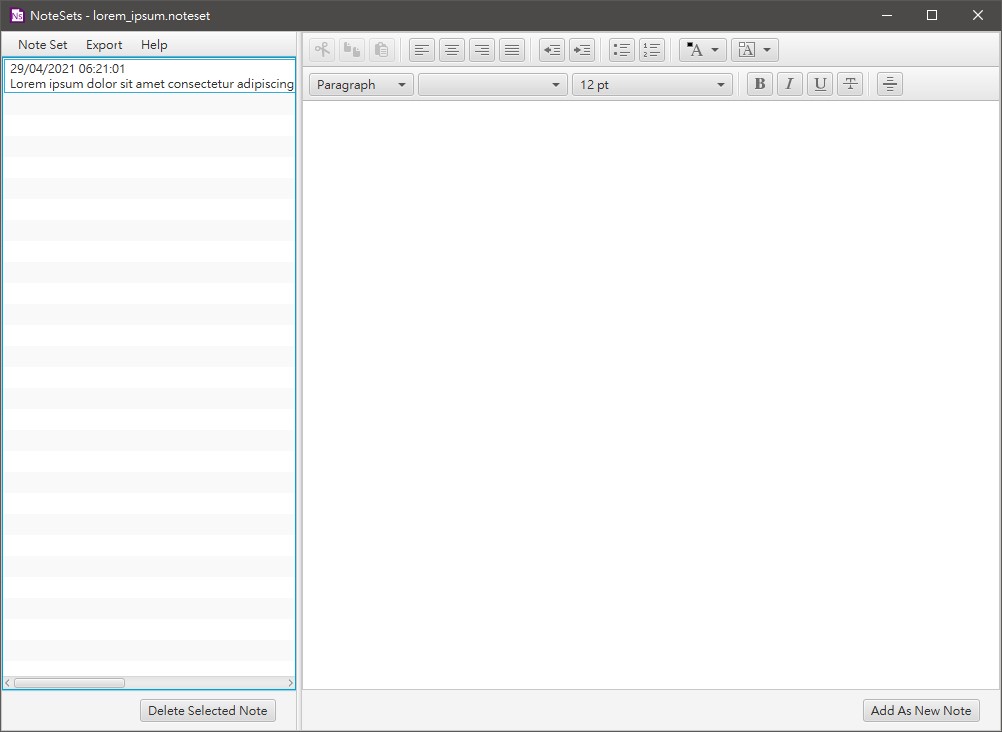Click the Copy icon
Viewport: 1002px width, 732px height.
click(351, 49)
